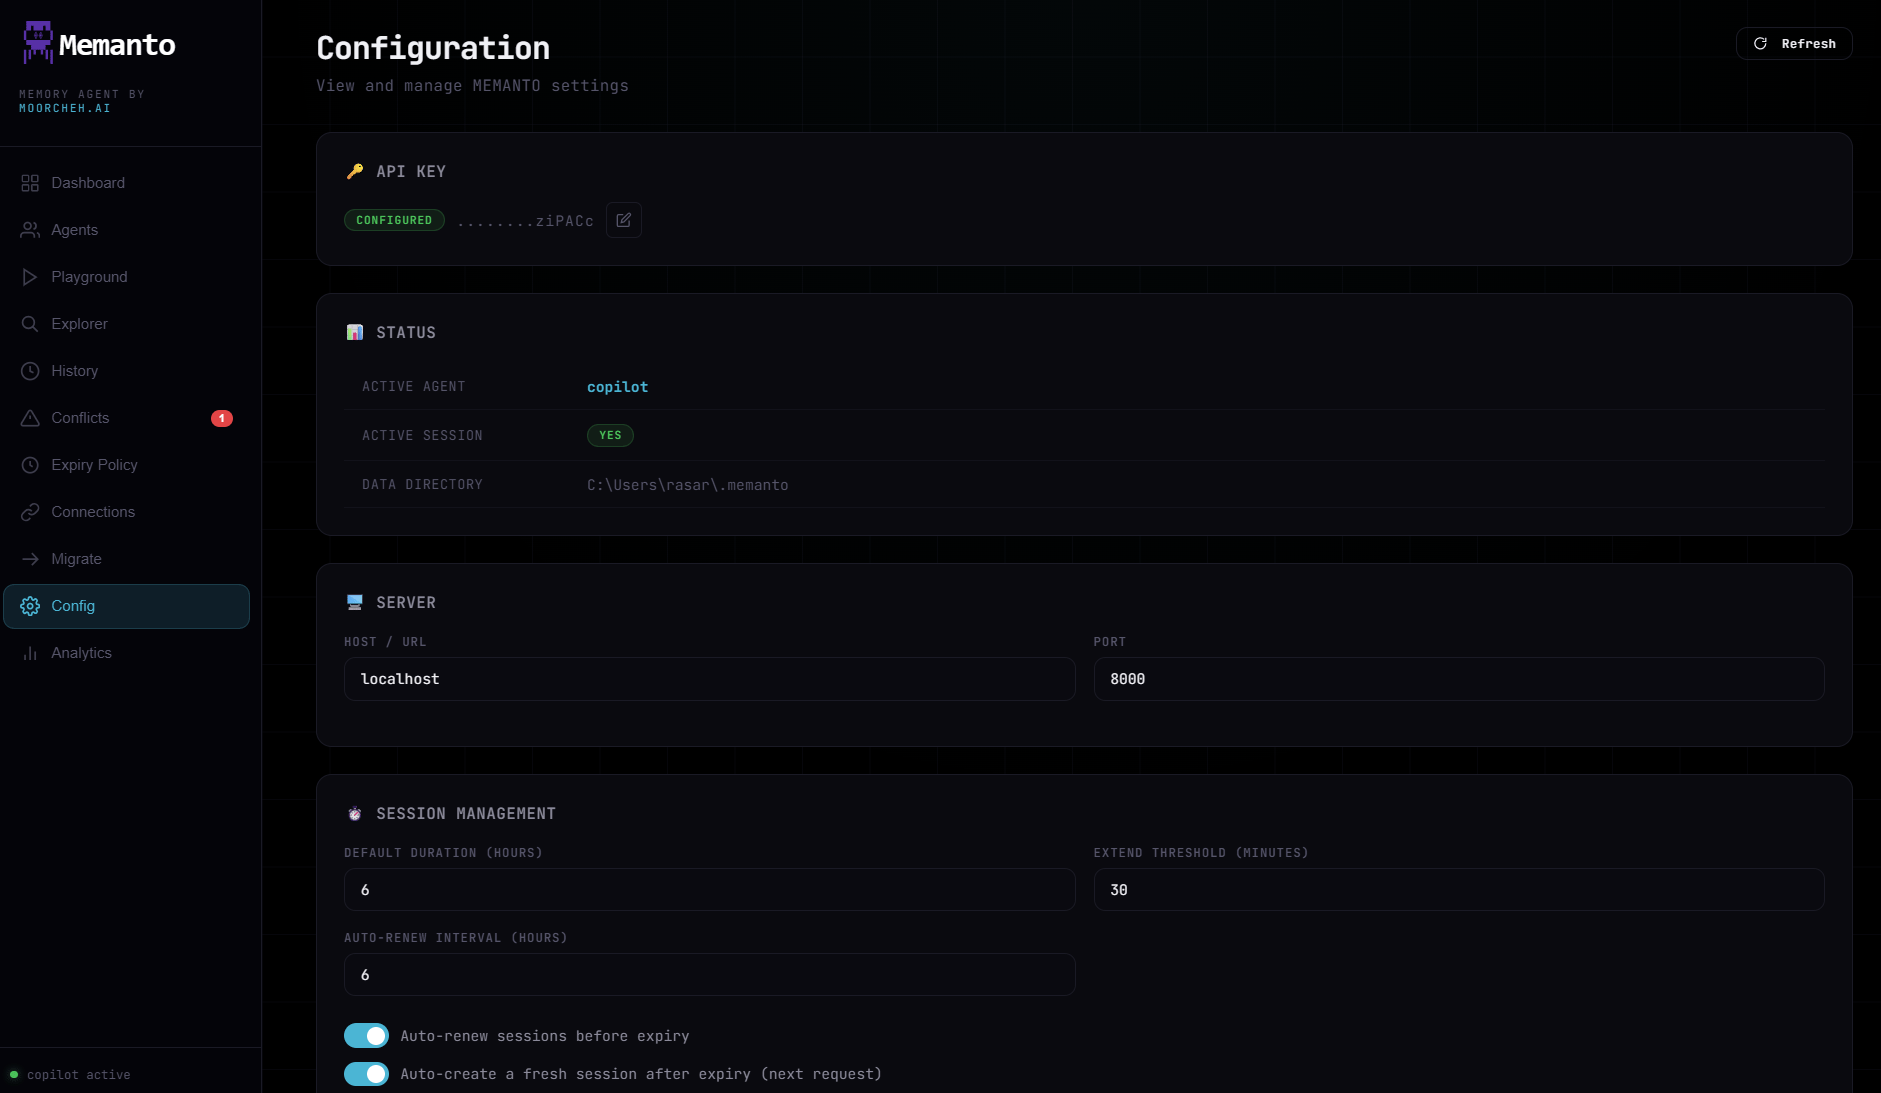Screen dimensions: 1881x1093
Task: Click the Refresh button
Action: (1794, 44)
